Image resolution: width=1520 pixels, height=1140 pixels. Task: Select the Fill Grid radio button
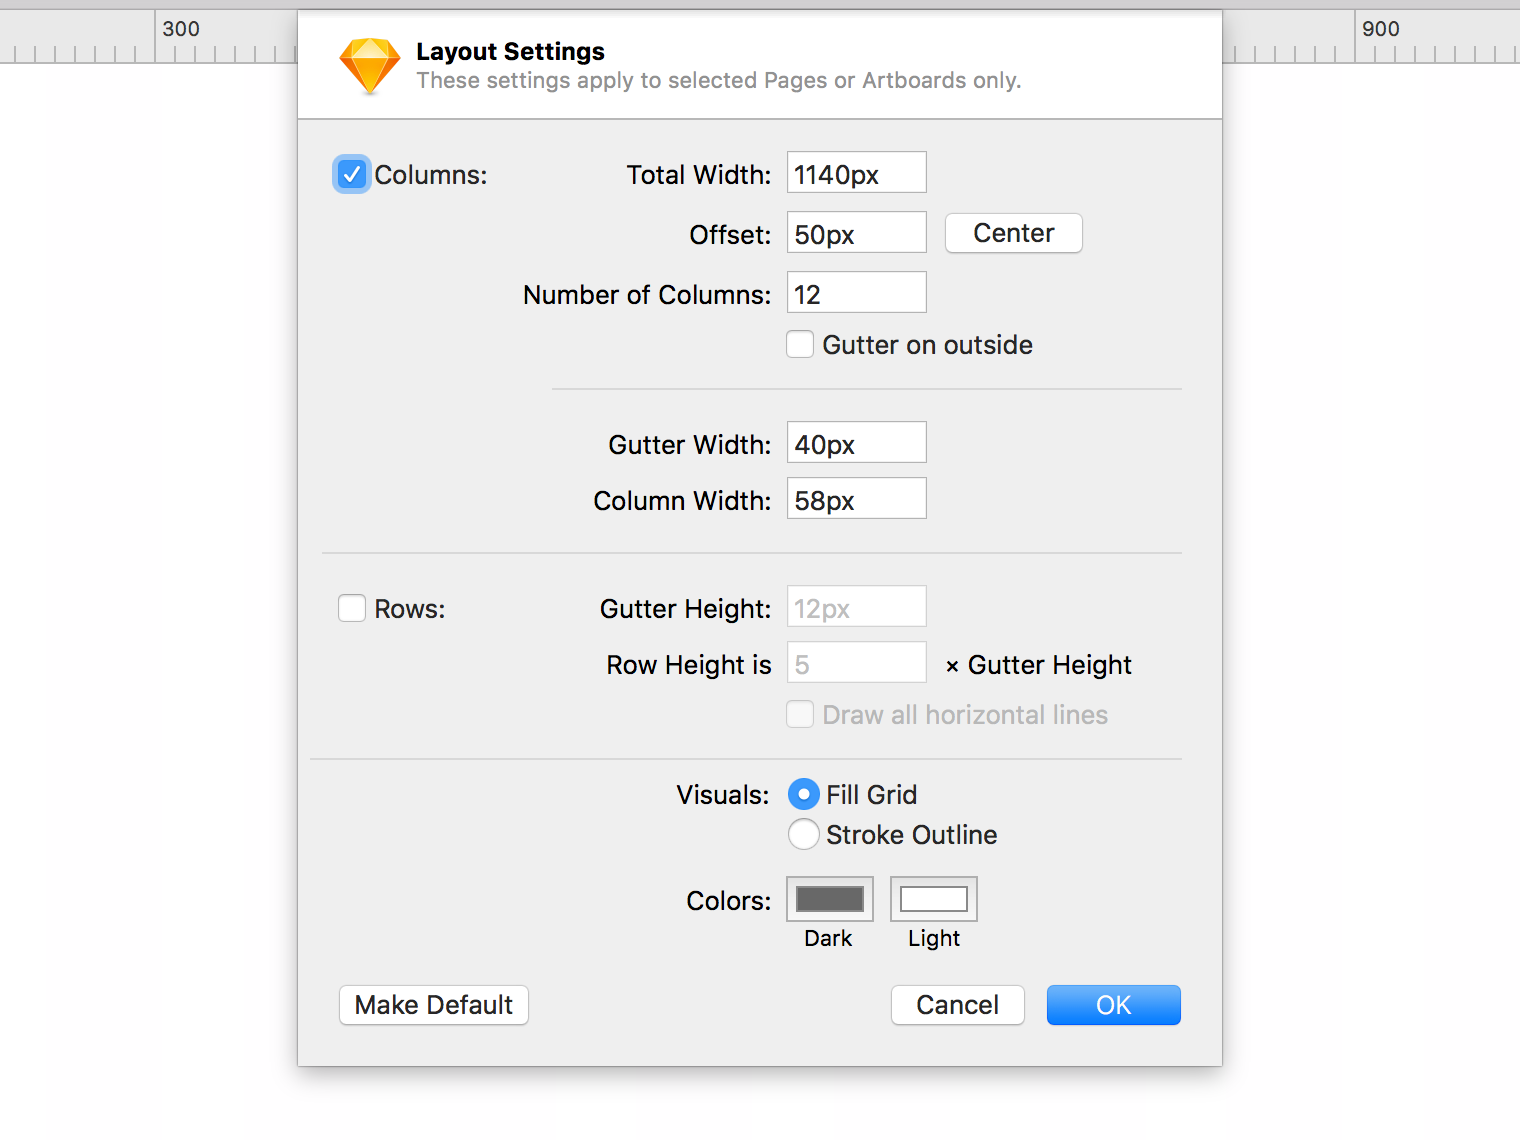(x=803, y=795)
